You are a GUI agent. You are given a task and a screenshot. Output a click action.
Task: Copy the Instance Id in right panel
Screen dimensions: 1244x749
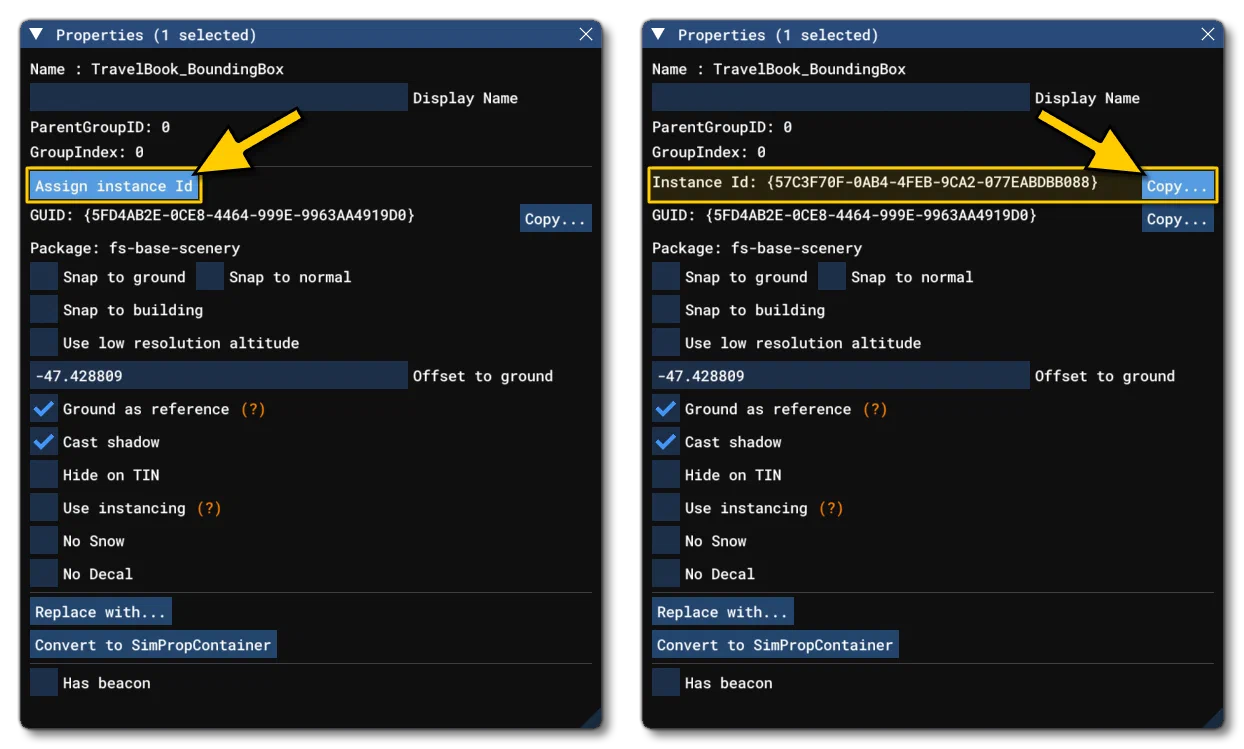[x=1178, y=186]
